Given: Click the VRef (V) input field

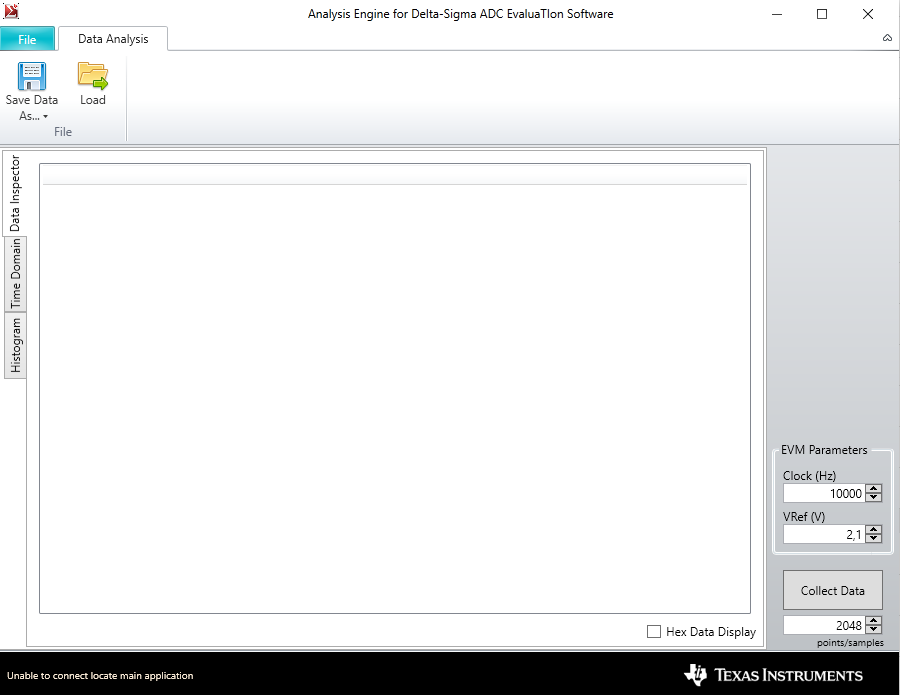Looking at the screenshot, I should [x=824, y=534].
